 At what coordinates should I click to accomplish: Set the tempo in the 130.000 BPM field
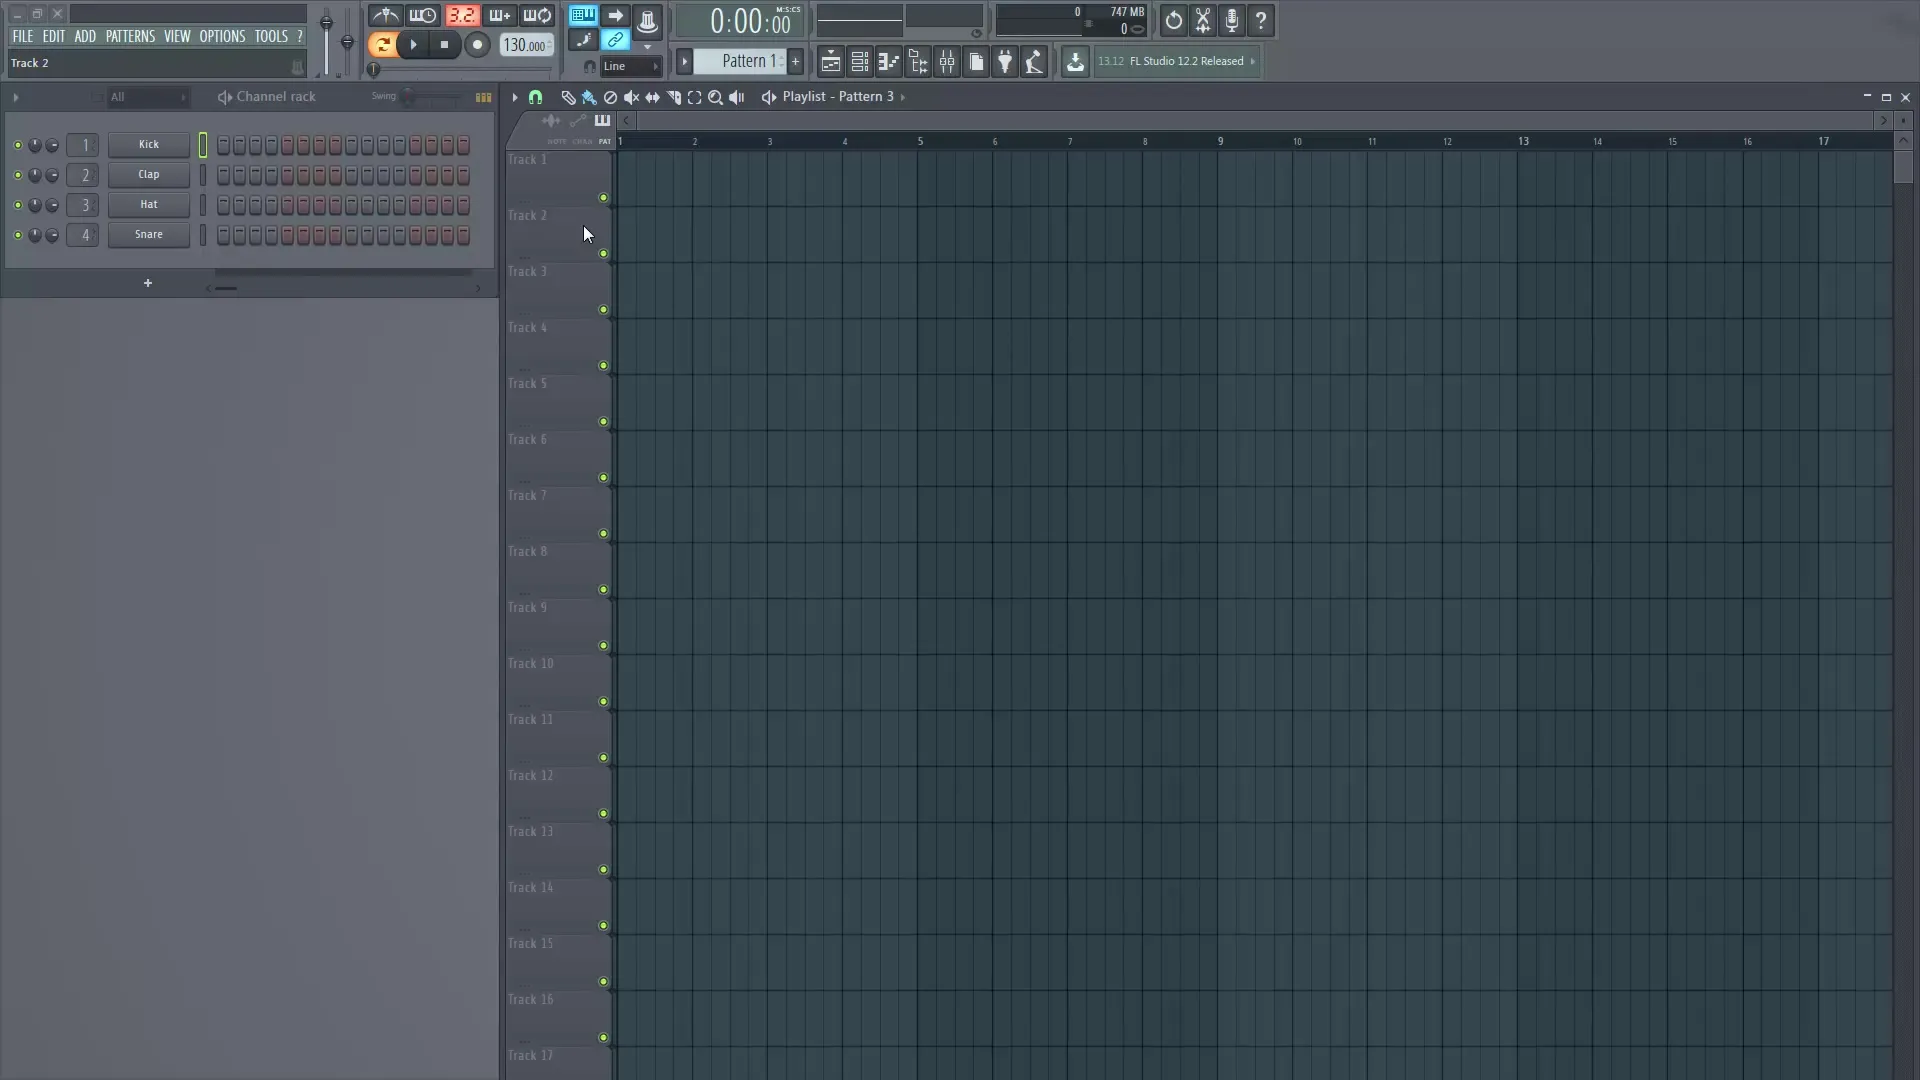coord(524,45)
